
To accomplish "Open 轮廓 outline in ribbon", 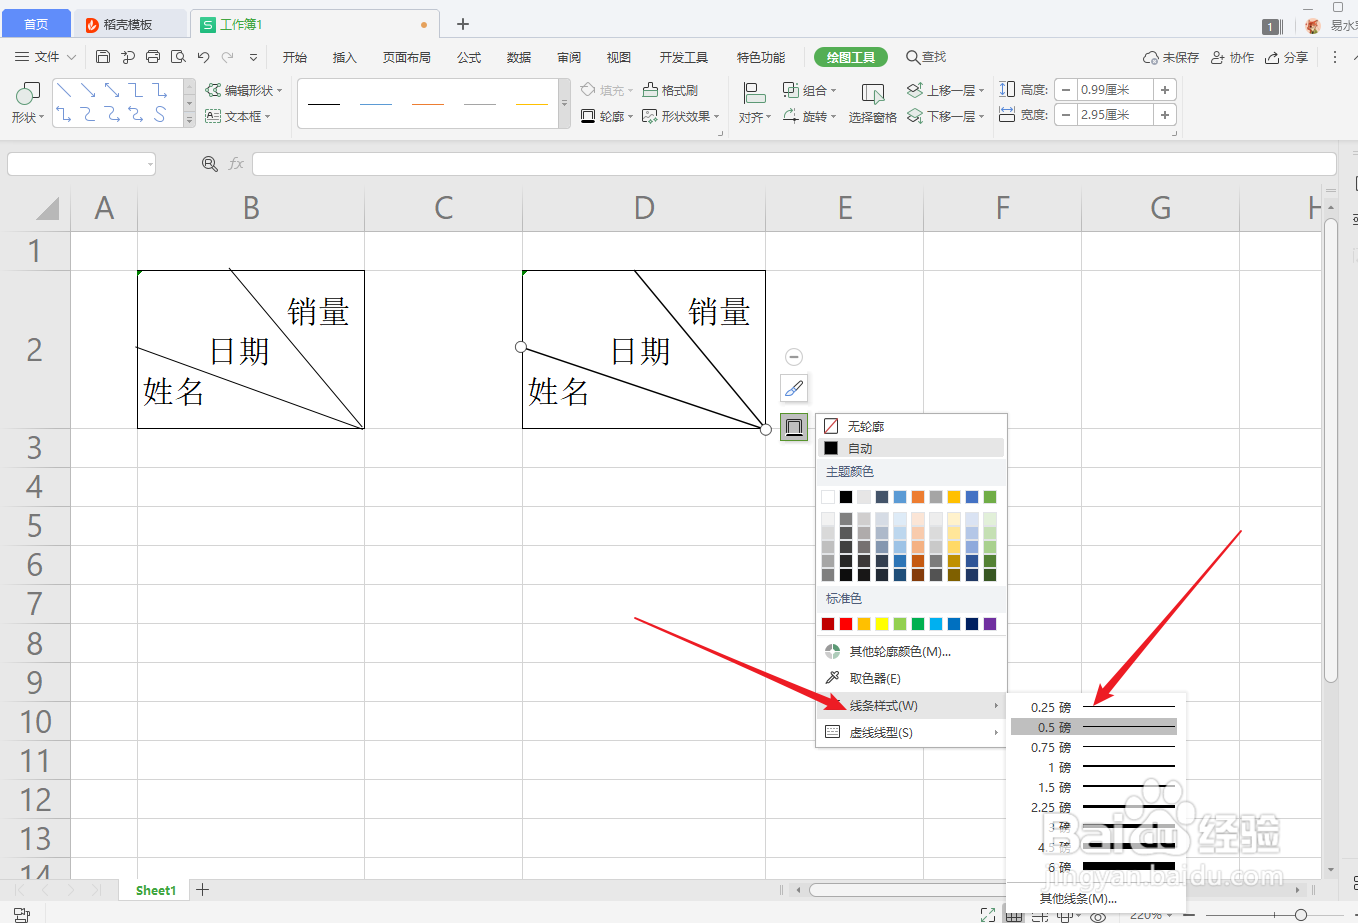I will point(607,116).
